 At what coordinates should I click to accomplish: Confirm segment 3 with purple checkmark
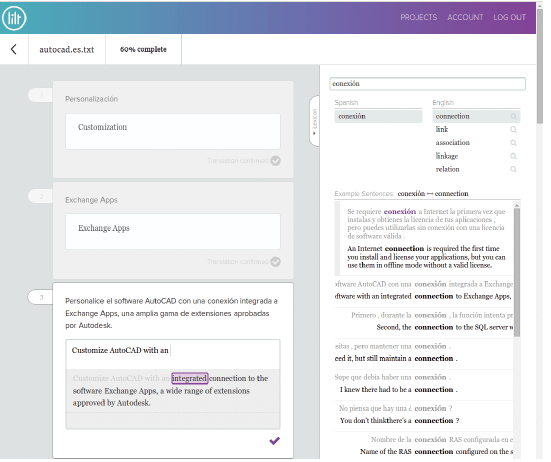(x=274, y=441)
